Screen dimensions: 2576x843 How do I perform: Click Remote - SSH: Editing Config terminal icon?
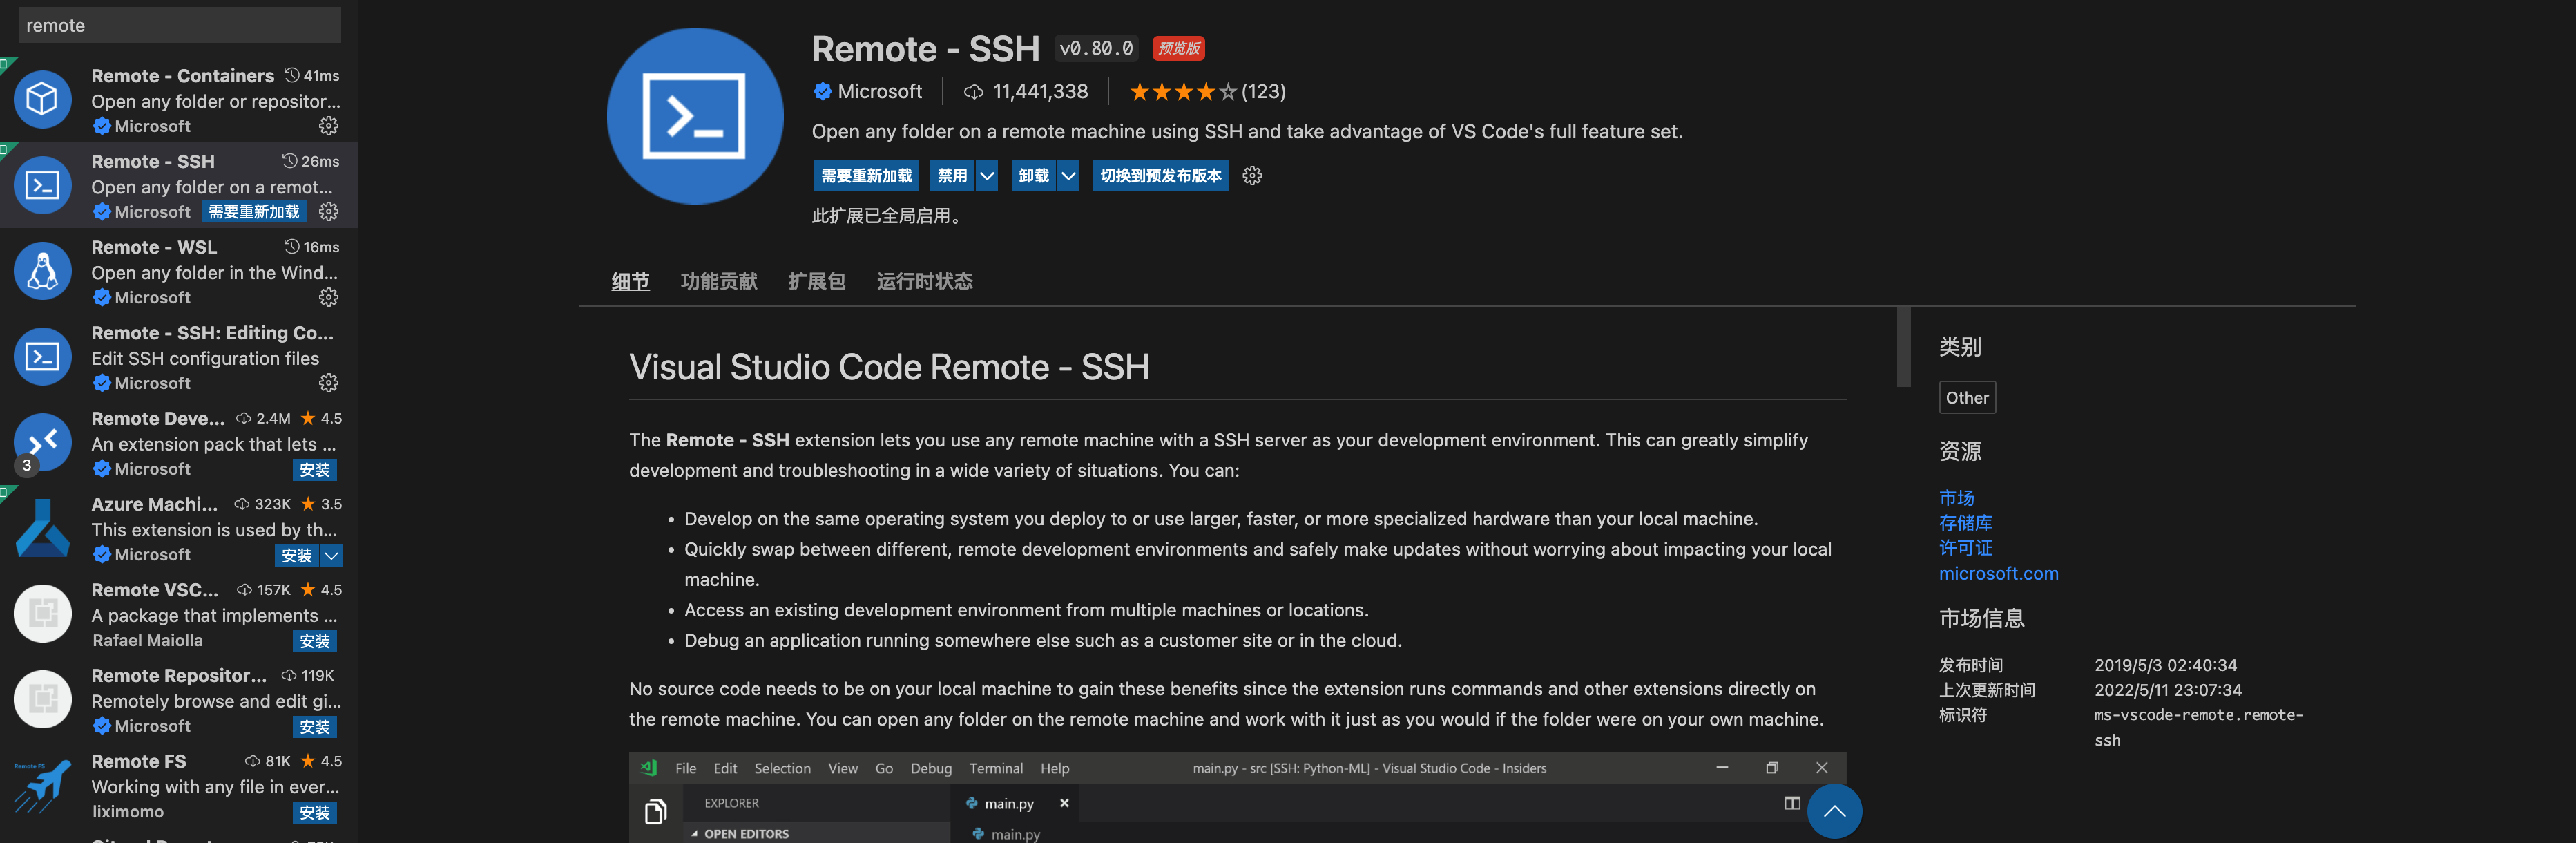[x=42, y=357]
